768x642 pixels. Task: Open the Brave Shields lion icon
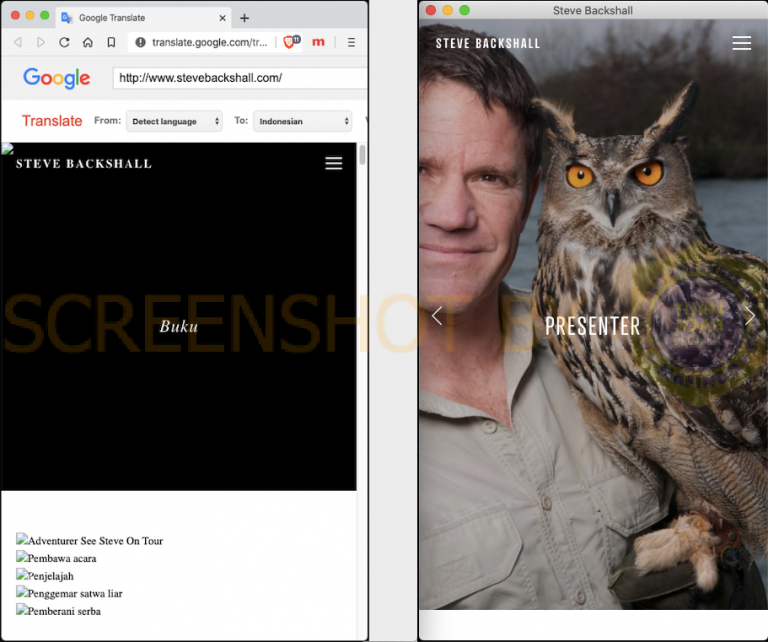pos(291,42)
